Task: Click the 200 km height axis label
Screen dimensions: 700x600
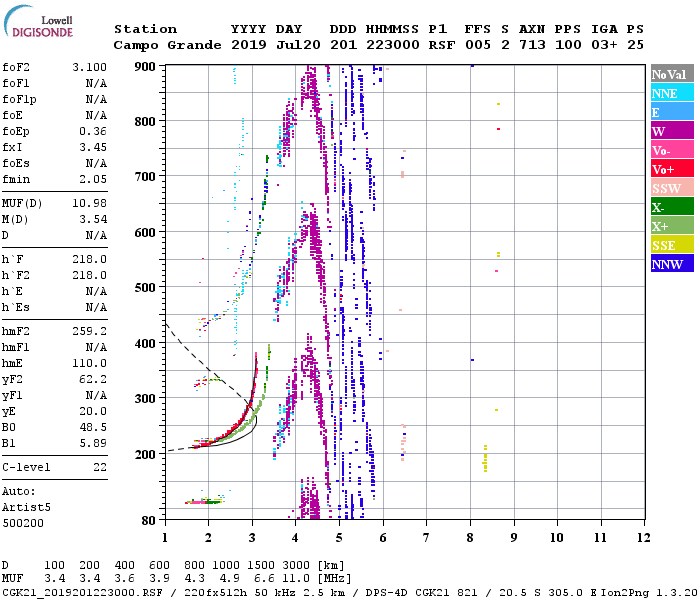Action: coord(145,454)
